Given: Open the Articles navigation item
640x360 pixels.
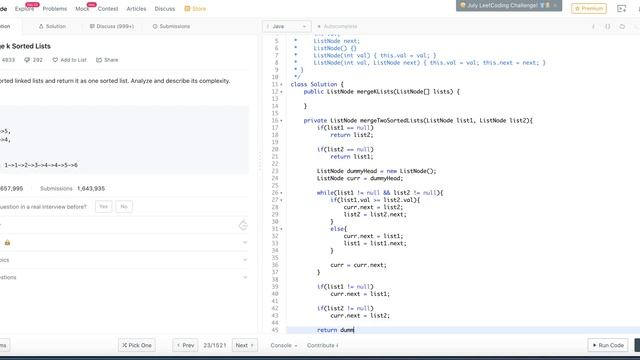Looking at the screenshot, I should (136, 9).
